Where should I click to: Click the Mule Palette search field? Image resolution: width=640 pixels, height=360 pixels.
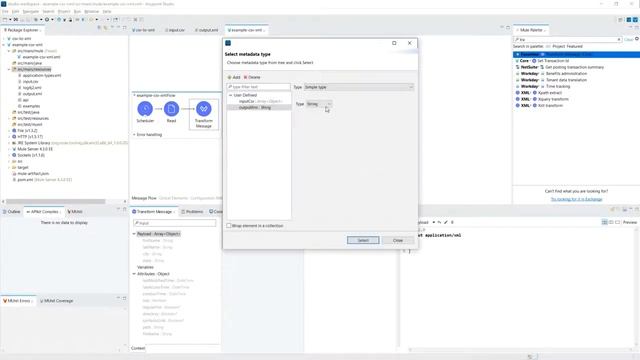click(x=567, y=40)
